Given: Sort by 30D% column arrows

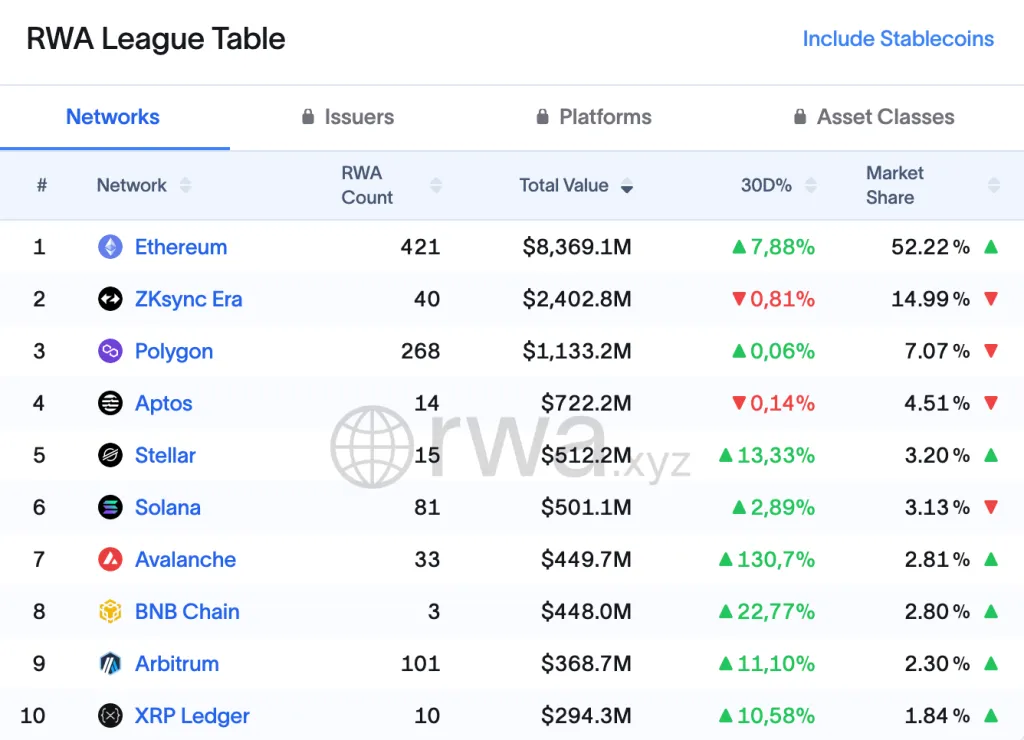Looking at the screenshot, I should [811, 185].
